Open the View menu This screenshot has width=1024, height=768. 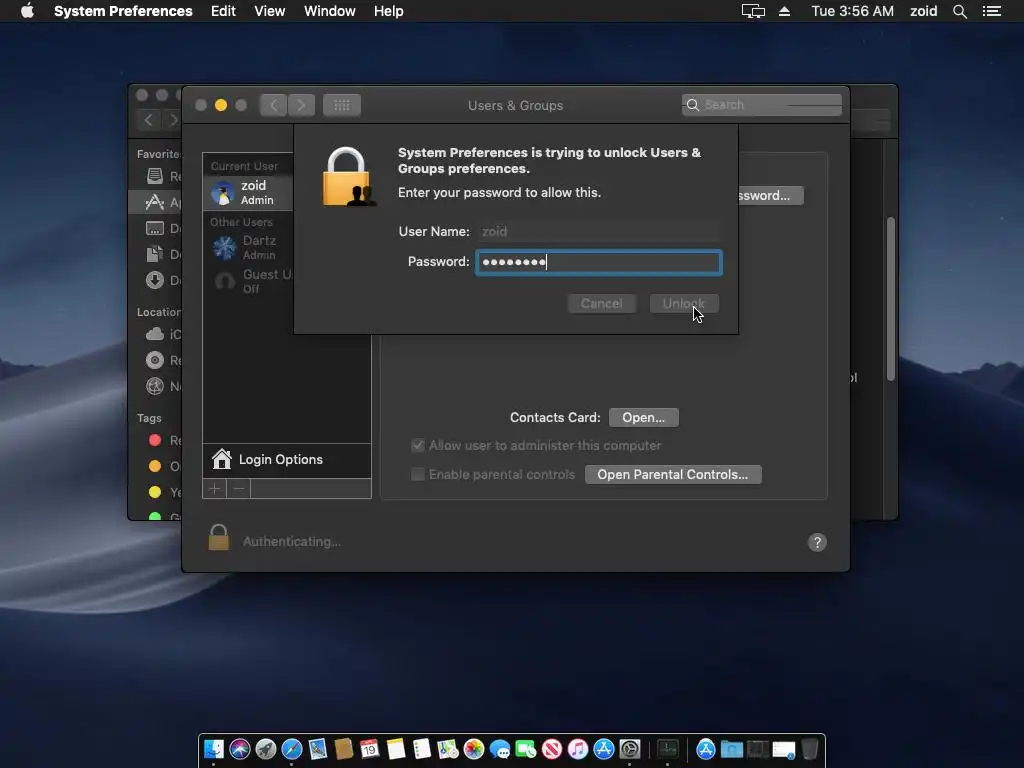pos(270,11)
